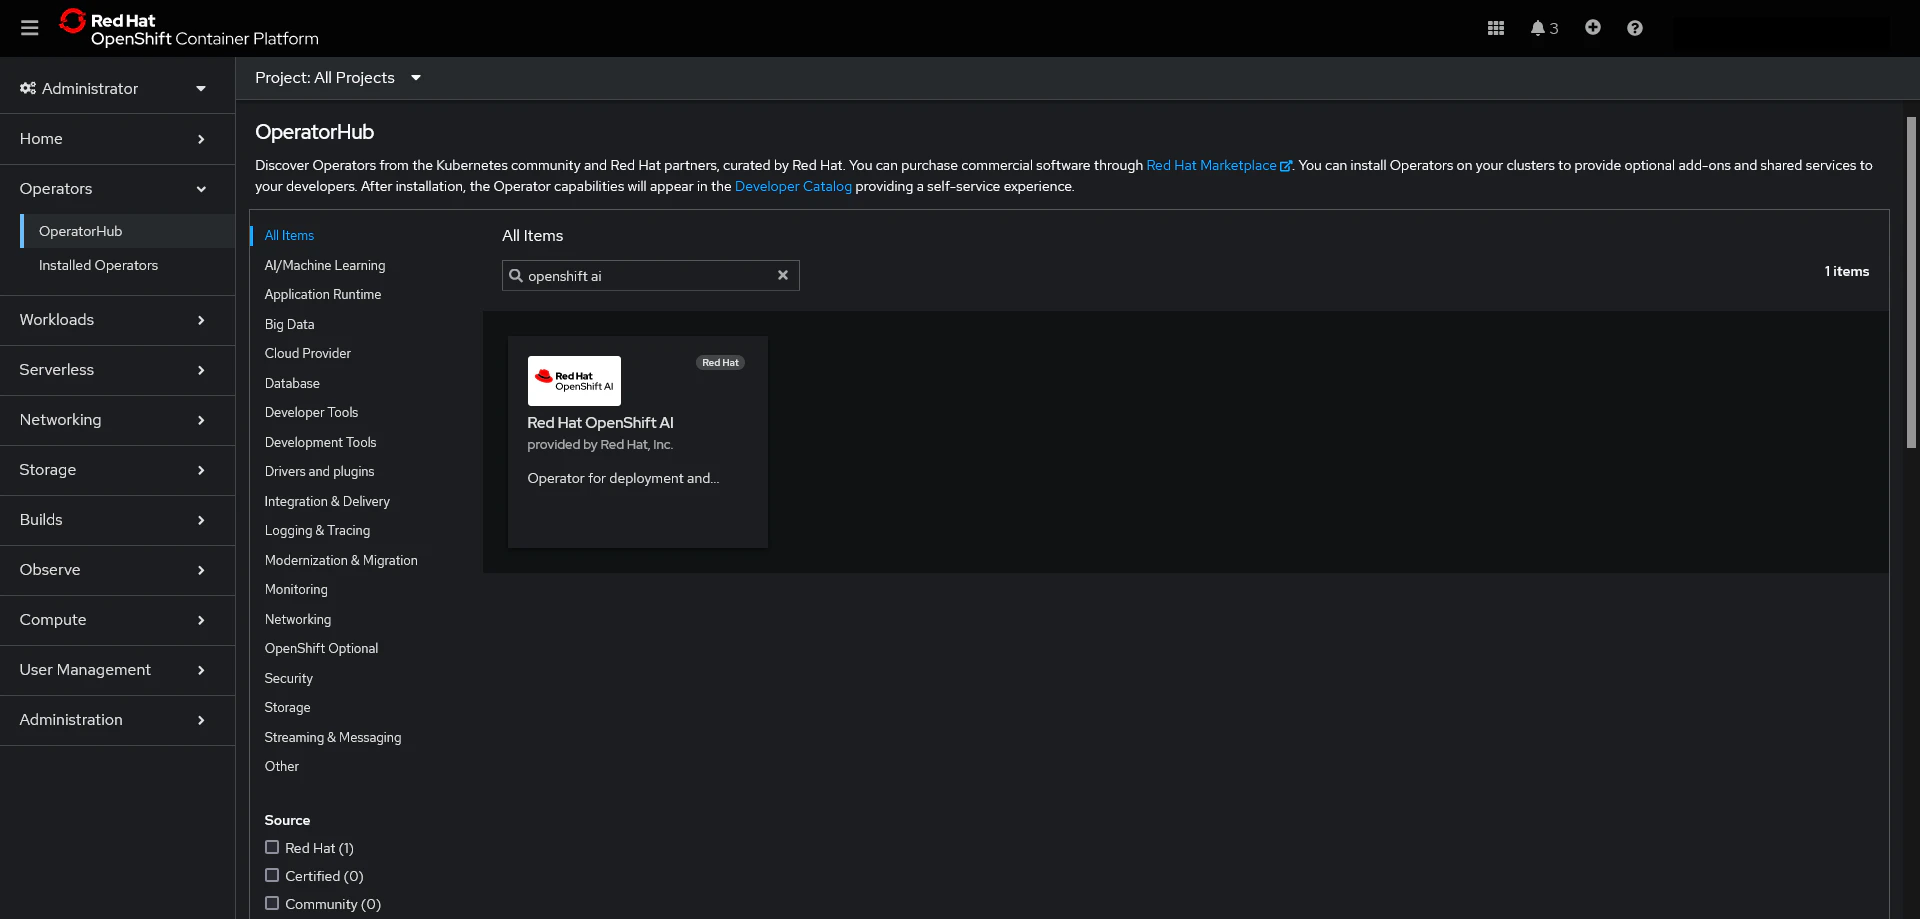Filter by Database category
1920x919 pixels.
coord(292,383)
